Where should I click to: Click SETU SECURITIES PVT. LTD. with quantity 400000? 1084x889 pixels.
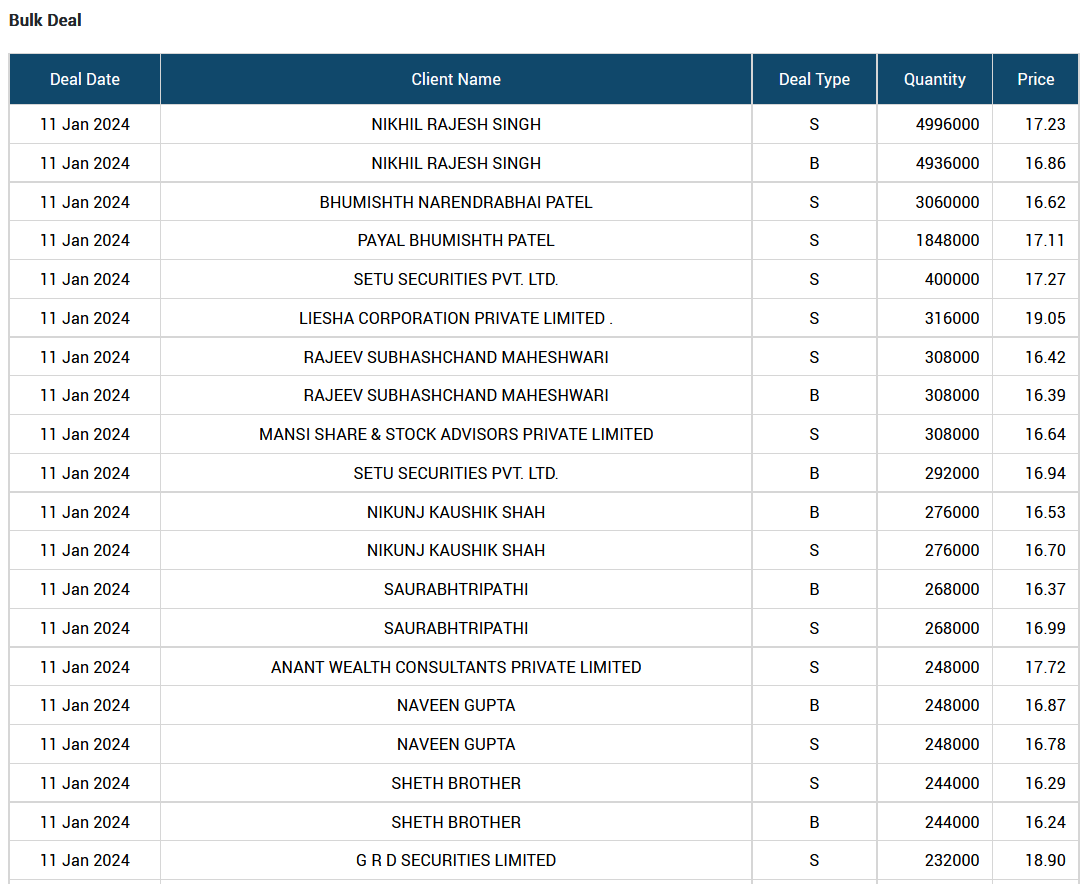[456, 279]
